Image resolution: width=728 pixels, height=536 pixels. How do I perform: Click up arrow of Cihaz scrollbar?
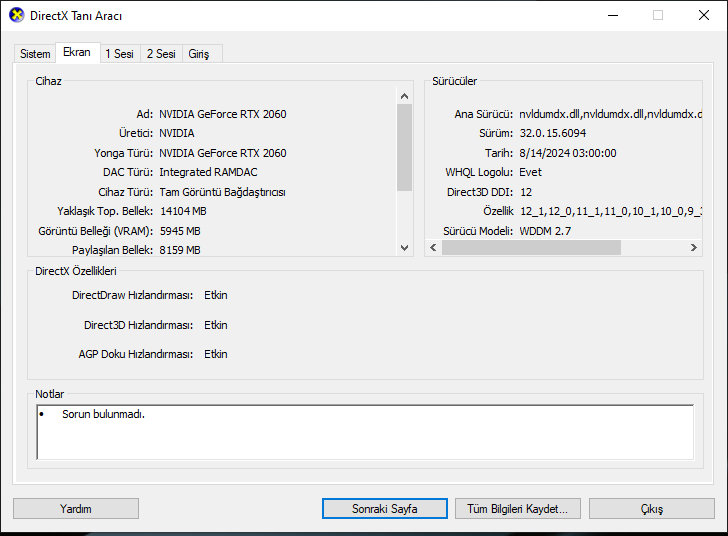(x=404, y=96)
